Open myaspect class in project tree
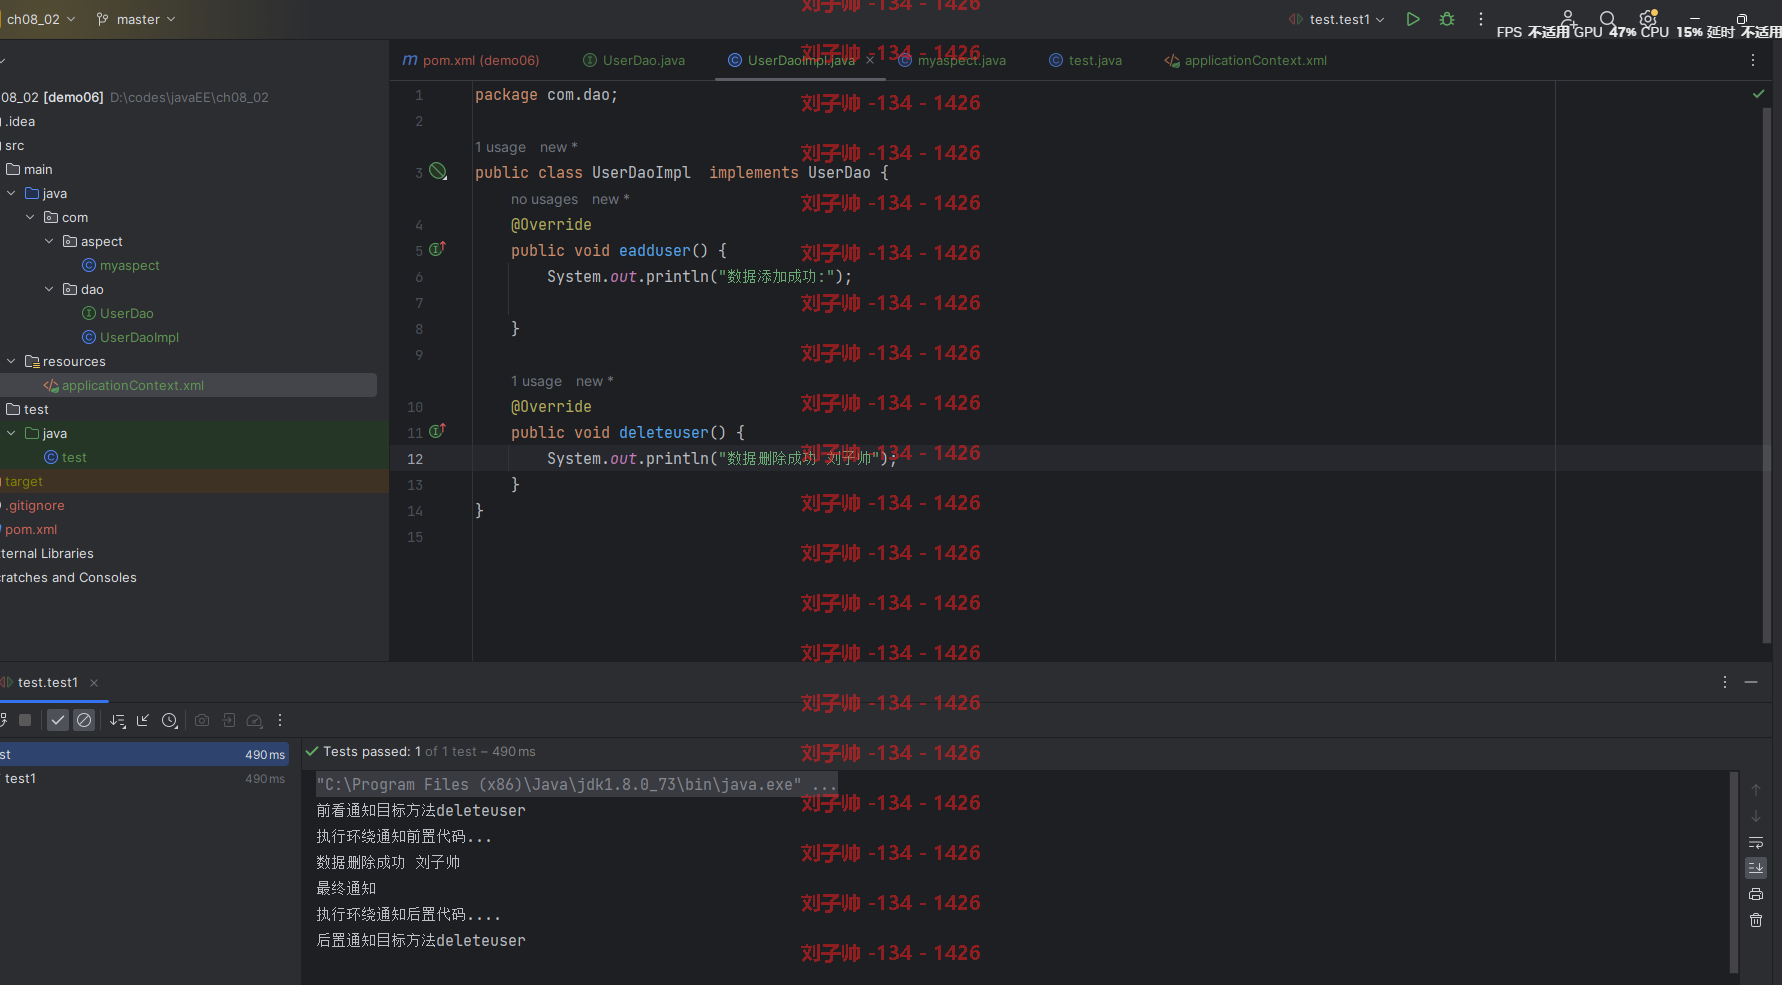 click(x=129, y=265)
